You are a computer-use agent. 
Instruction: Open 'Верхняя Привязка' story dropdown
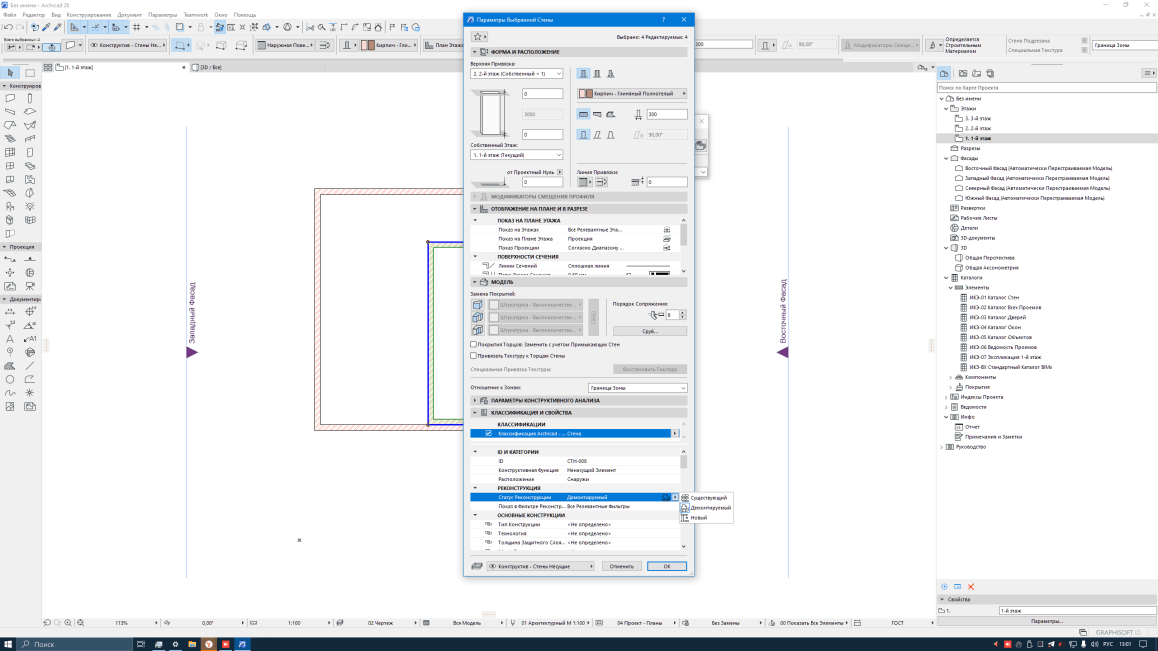pos(516,74)
